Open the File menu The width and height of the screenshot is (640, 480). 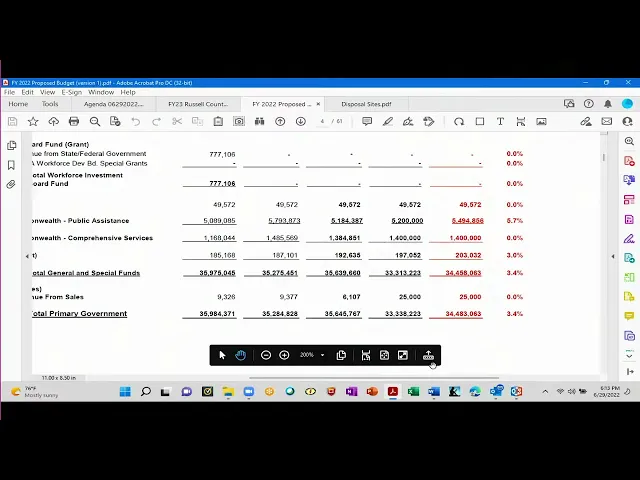[x=9, y=92]
